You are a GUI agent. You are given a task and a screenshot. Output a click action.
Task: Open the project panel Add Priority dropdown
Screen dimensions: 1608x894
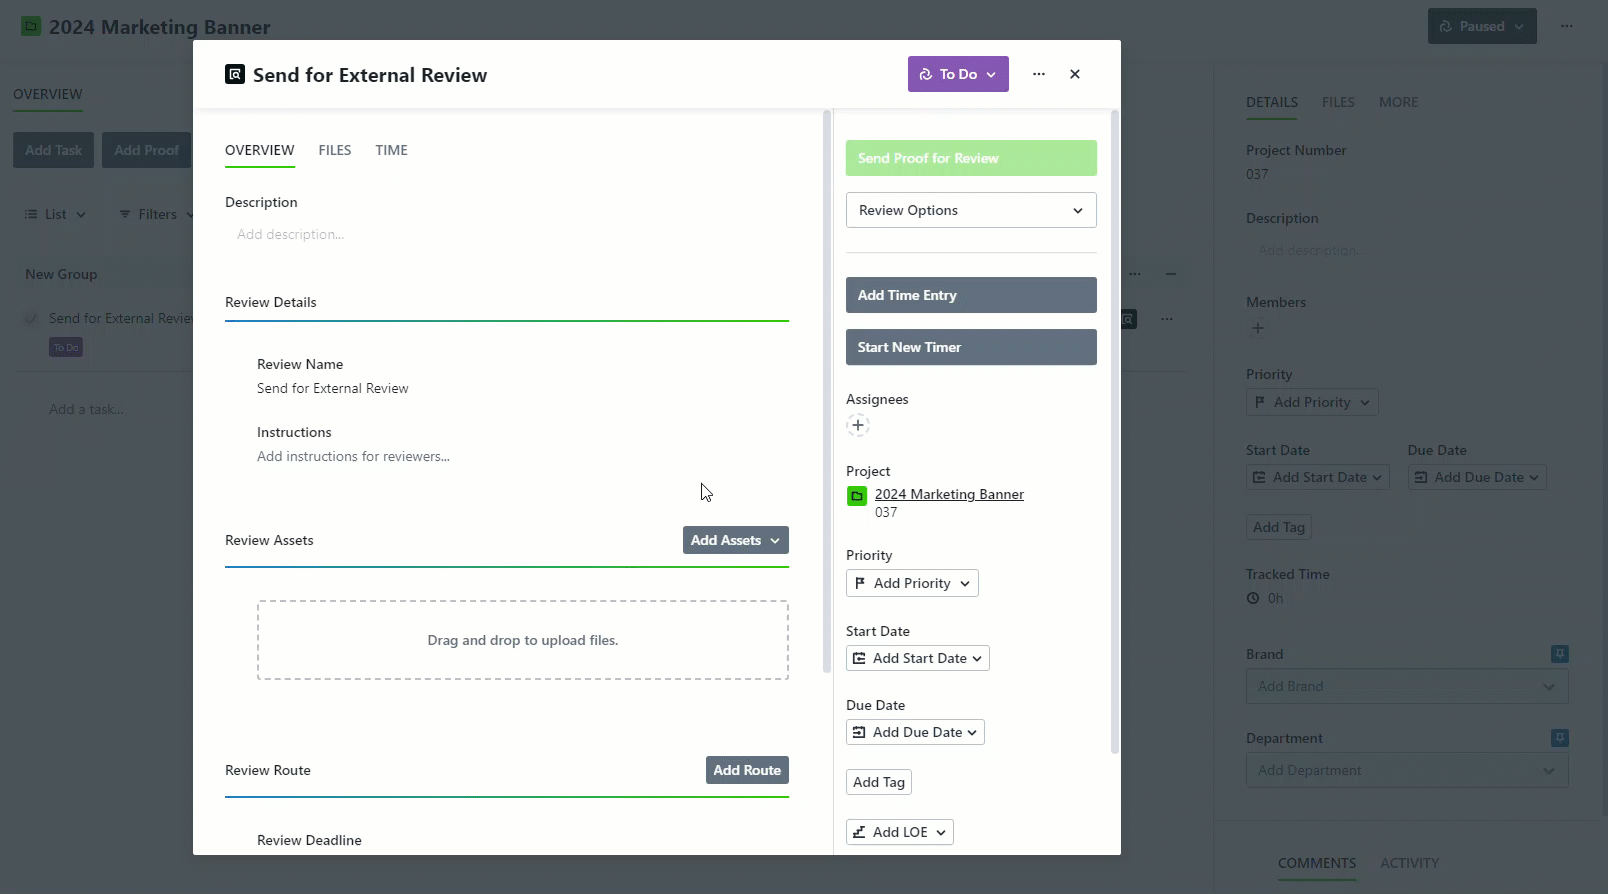(x=1312, y=402)
